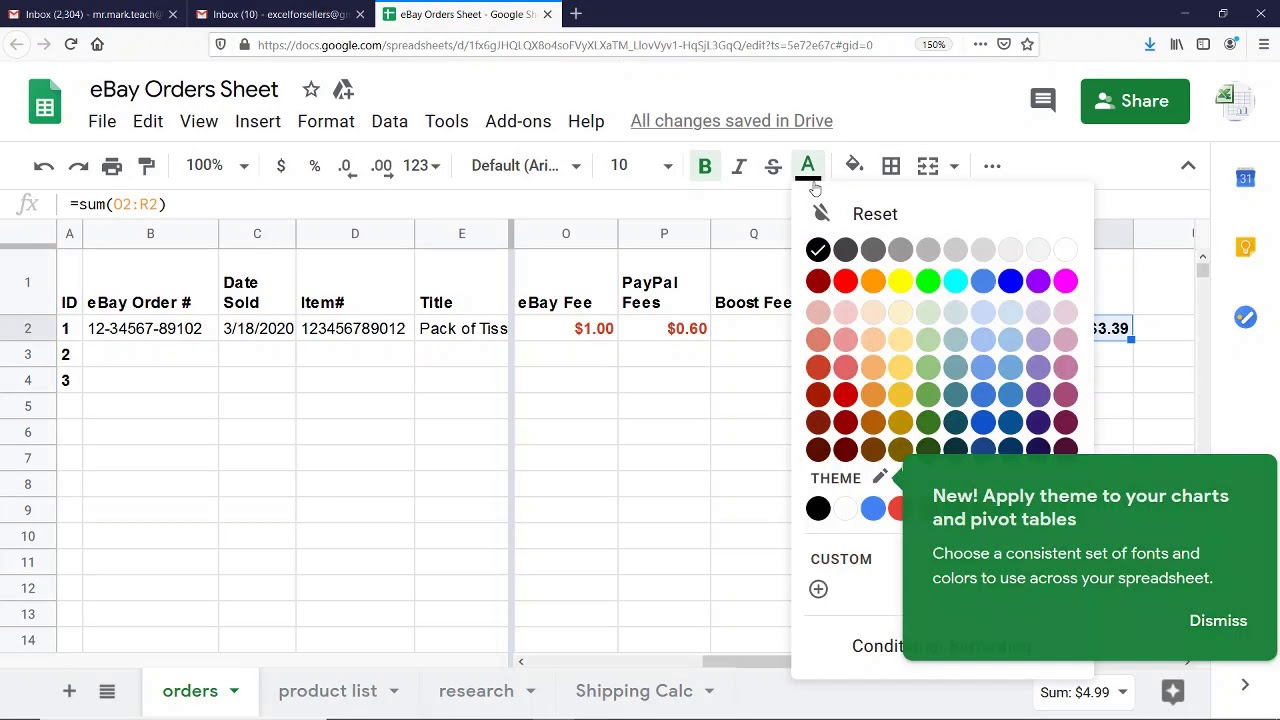Open the fill color bucket
1280x720 pixels.
tap(854, 166)
